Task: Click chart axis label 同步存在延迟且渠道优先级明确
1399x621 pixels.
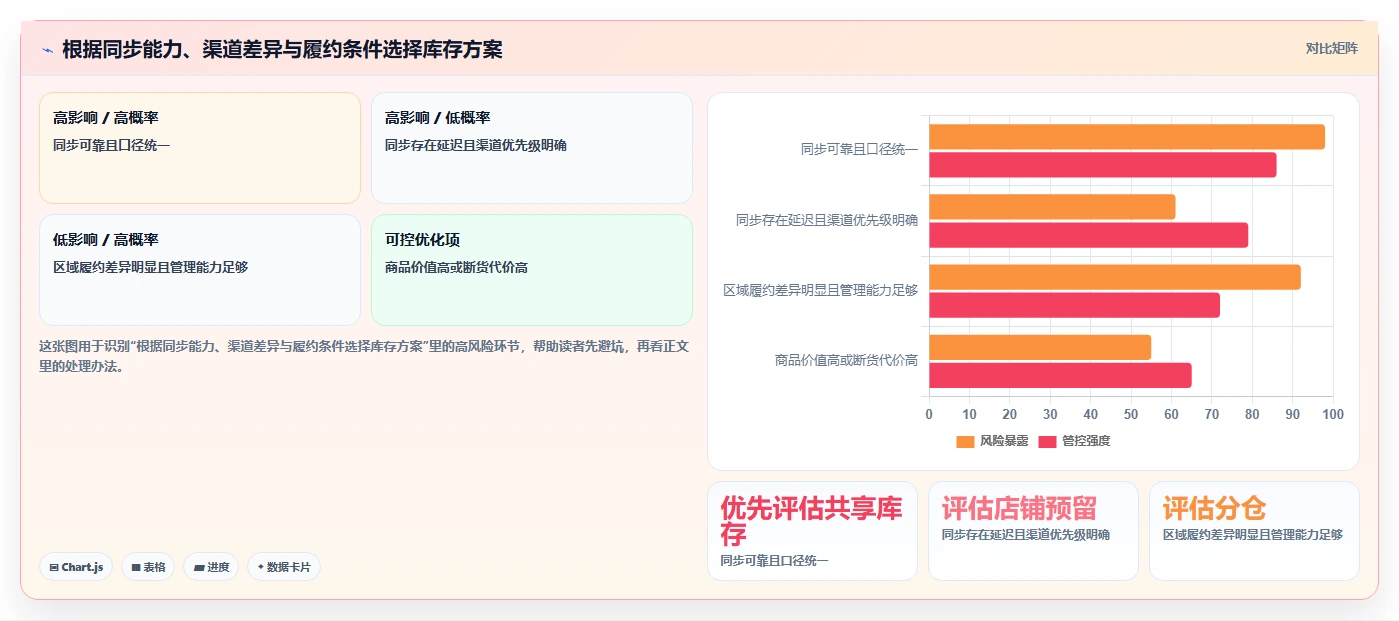Action: (x=827, y=220)
